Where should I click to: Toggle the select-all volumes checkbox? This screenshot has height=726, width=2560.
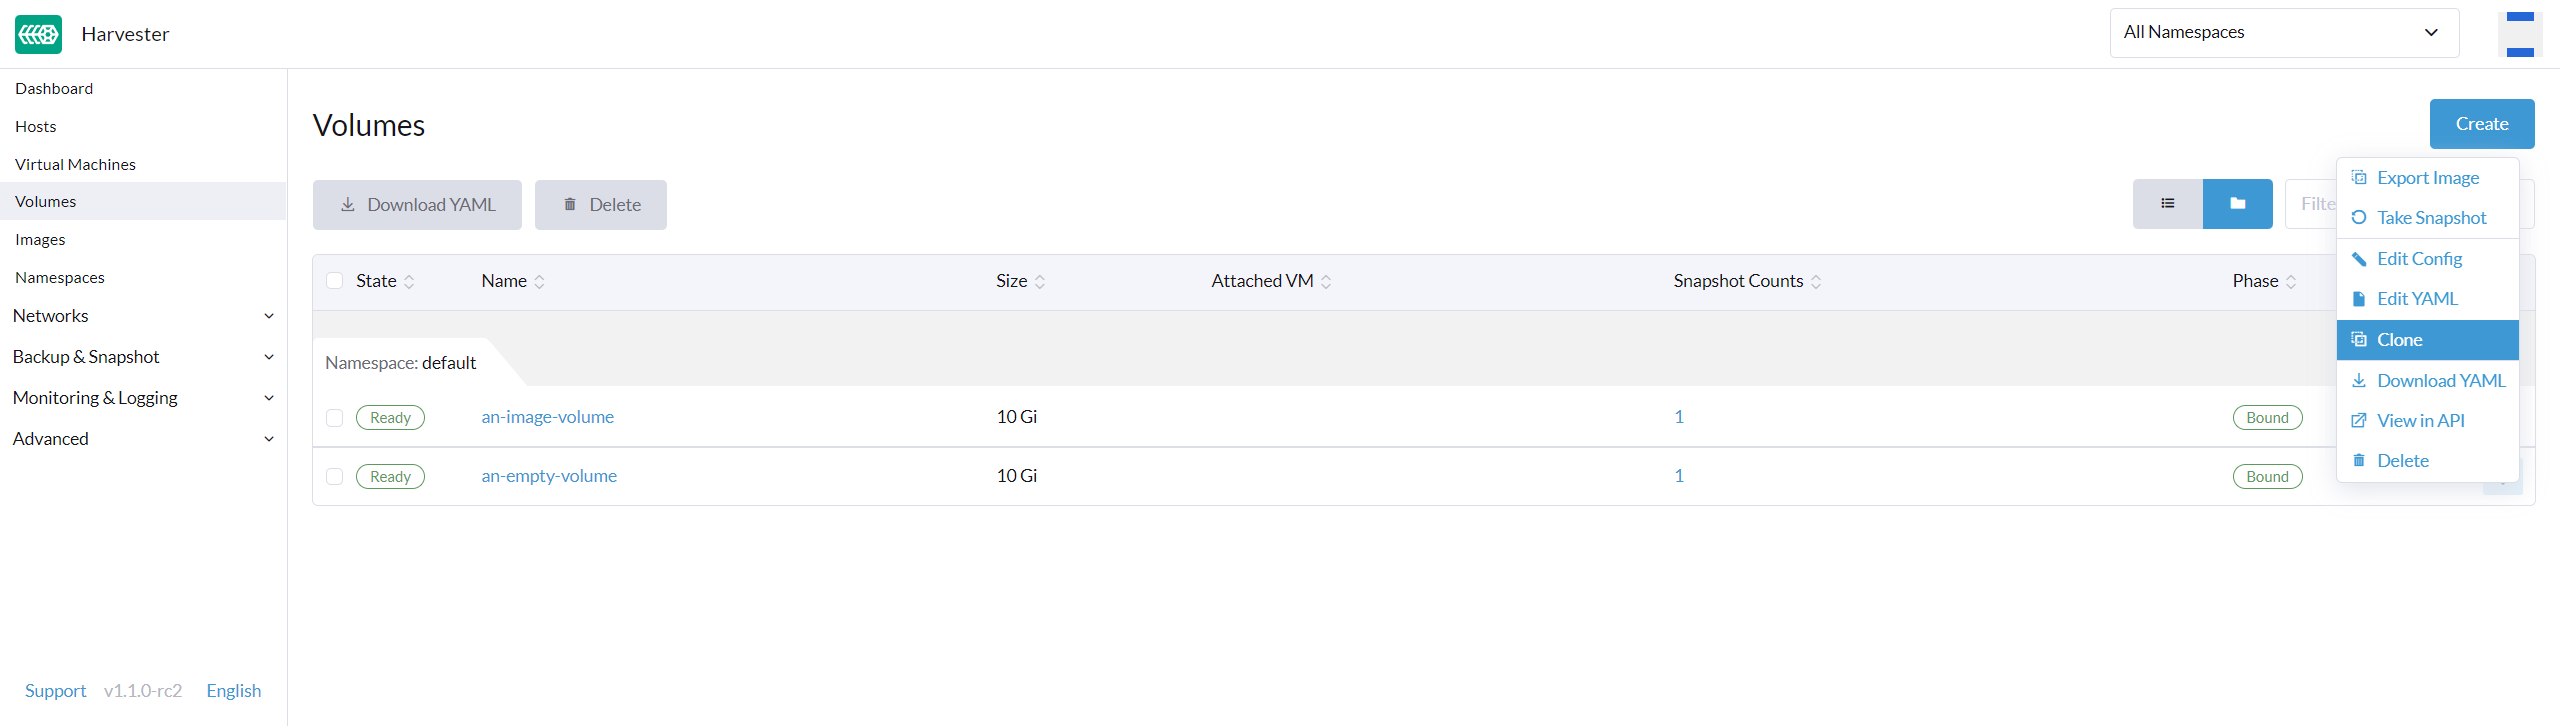pos(335,281)
